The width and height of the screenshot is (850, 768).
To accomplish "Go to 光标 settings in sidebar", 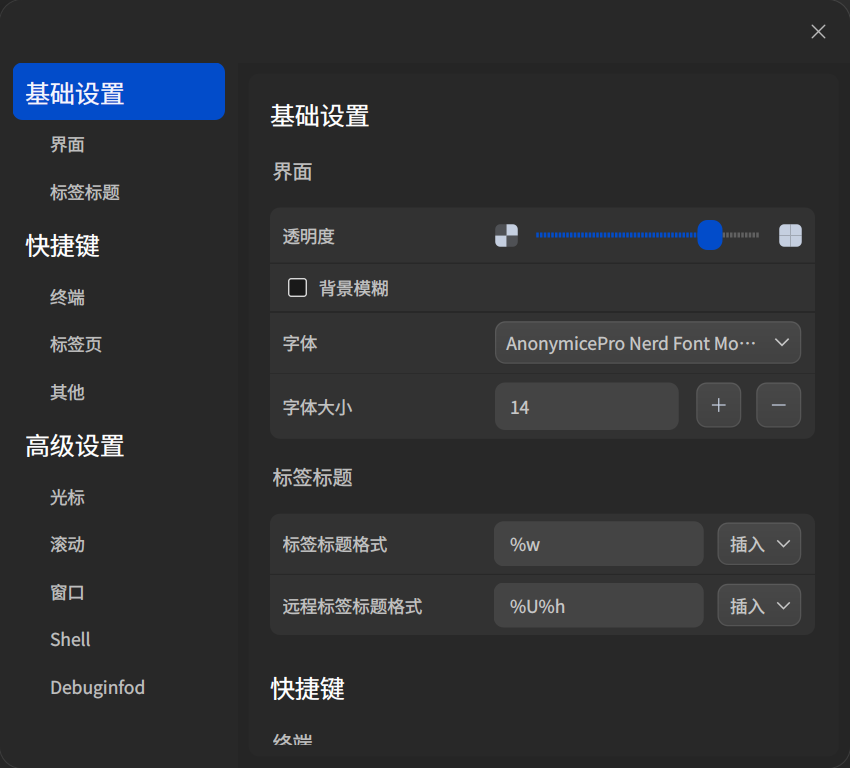I will (67, 497).
